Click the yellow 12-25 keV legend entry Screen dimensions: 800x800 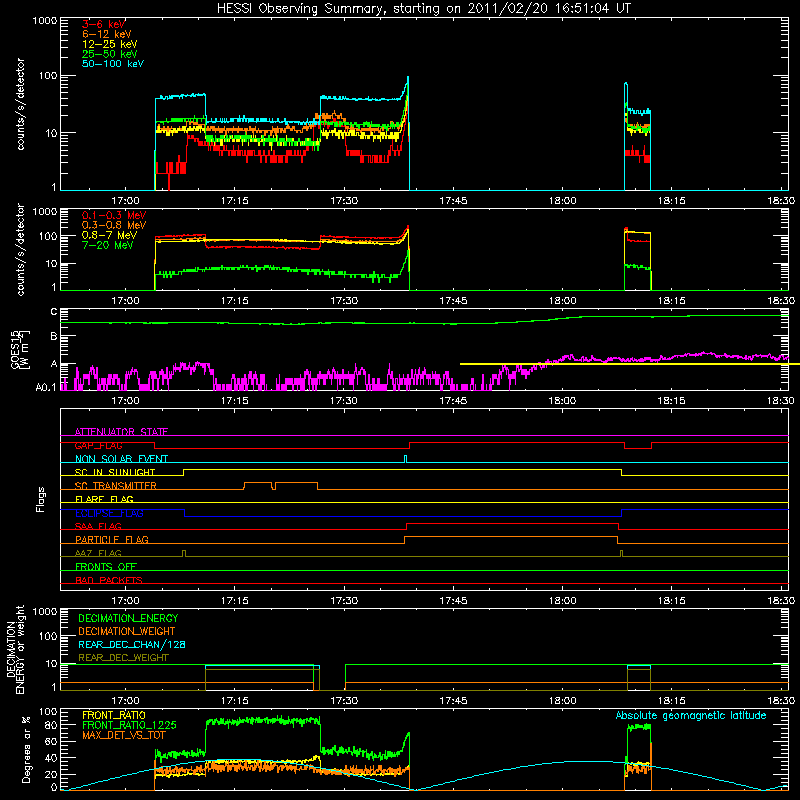point(110,44)
